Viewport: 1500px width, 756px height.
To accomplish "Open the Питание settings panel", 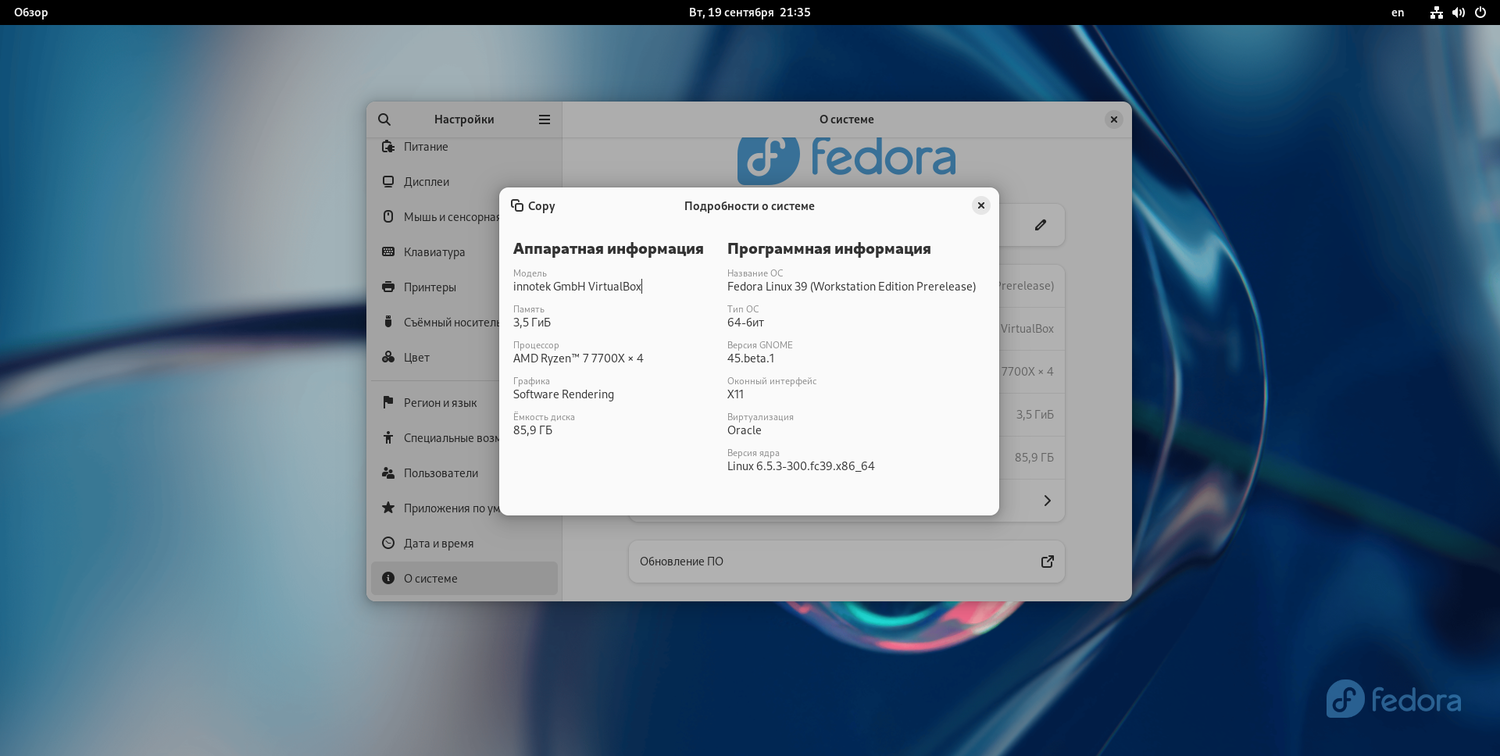I will 464,147.
